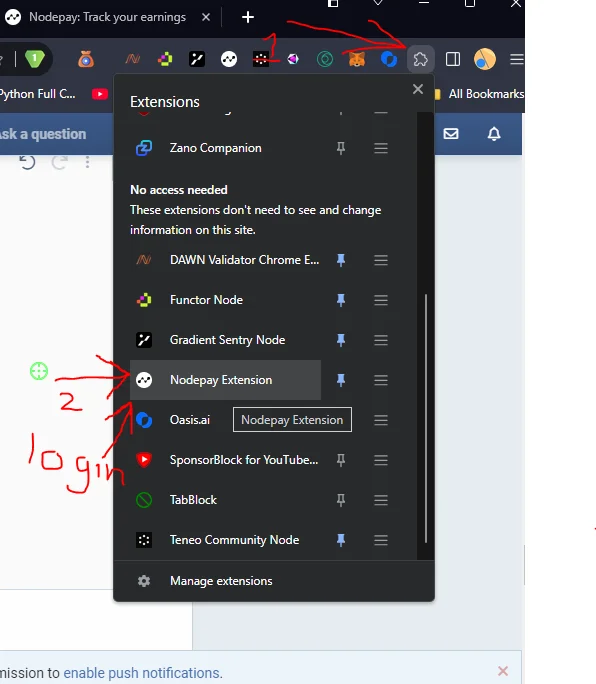Click the Brave Shields lion icon
This screenshot has height=684, width=596.
click(x=35, y=58)
